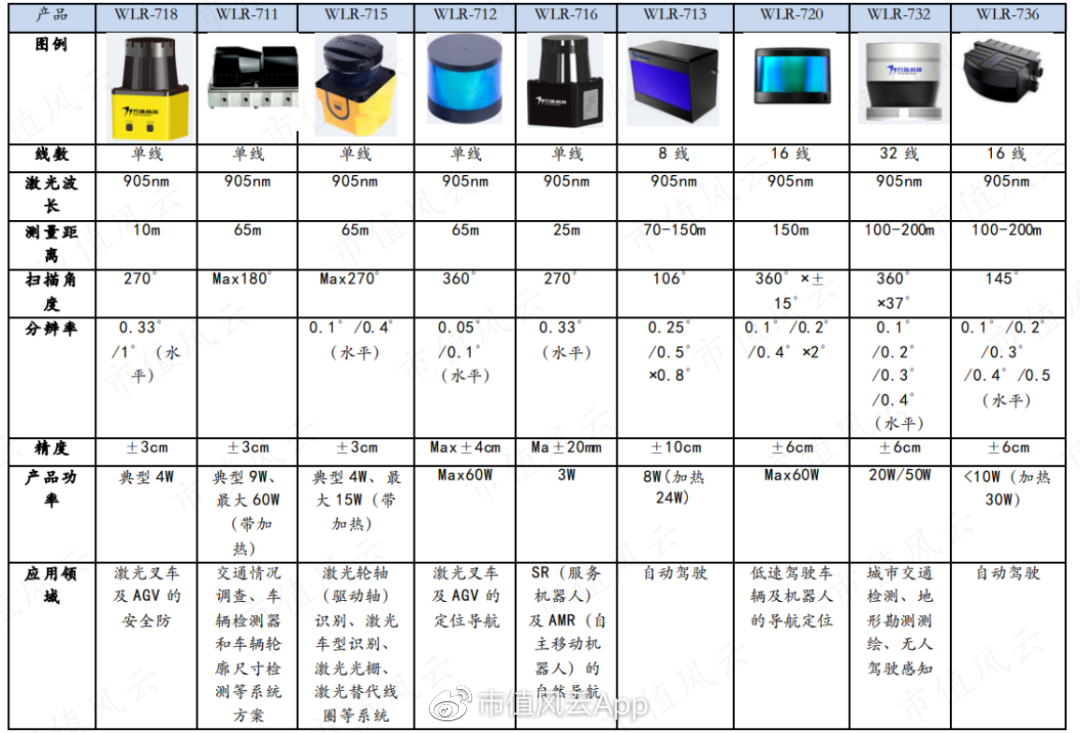The width and height of the screenshot is (1080, 733).
Task: Click the '线数' row label
Action: (x=52, y=154)
